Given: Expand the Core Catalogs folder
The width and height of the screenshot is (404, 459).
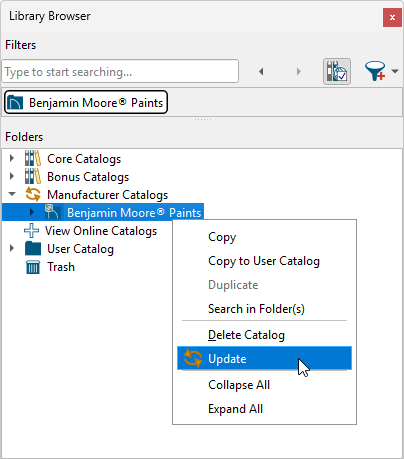Looking at the screenshot, I should pos(12,158).
